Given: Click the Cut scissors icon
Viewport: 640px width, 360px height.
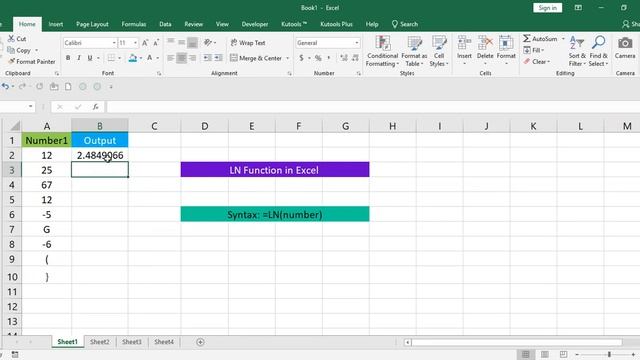Looking at the screenshot, I should click(11, 39).
